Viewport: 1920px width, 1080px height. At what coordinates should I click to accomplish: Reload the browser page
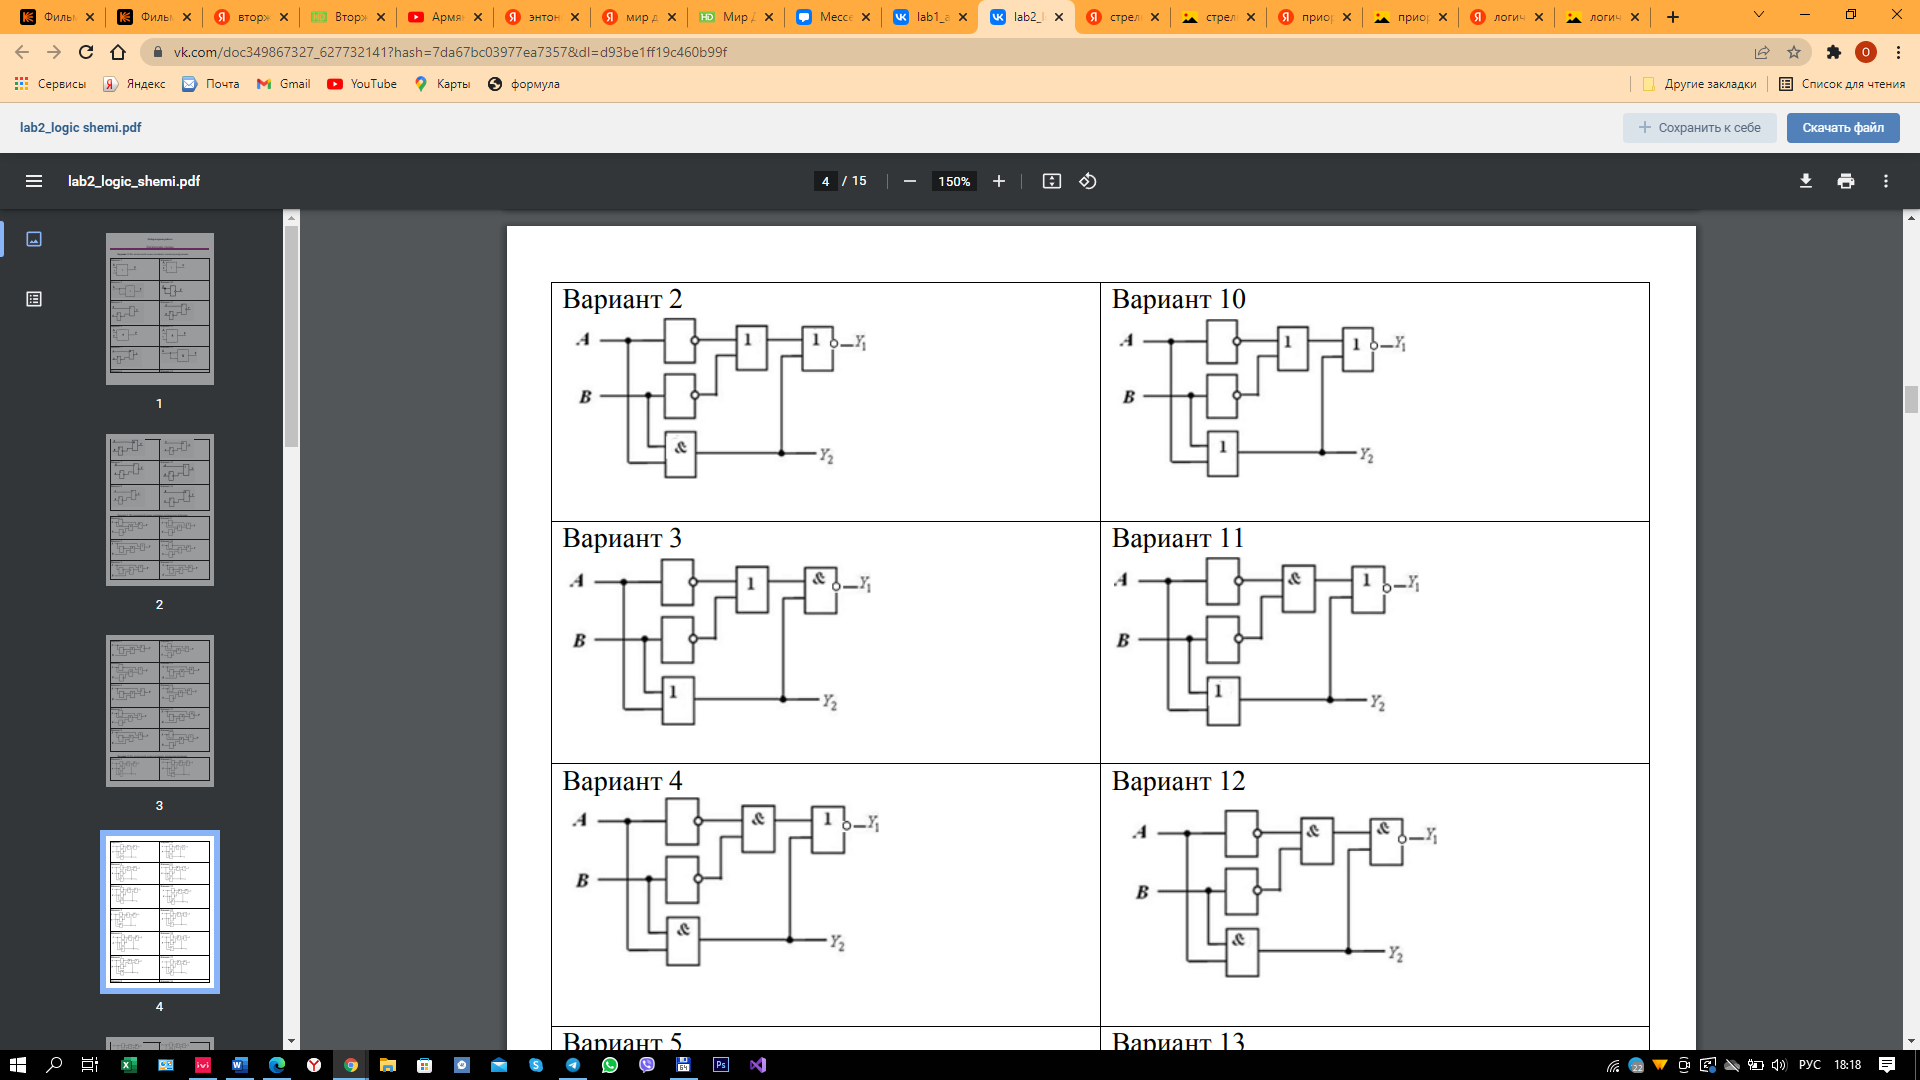click(86, 52)
